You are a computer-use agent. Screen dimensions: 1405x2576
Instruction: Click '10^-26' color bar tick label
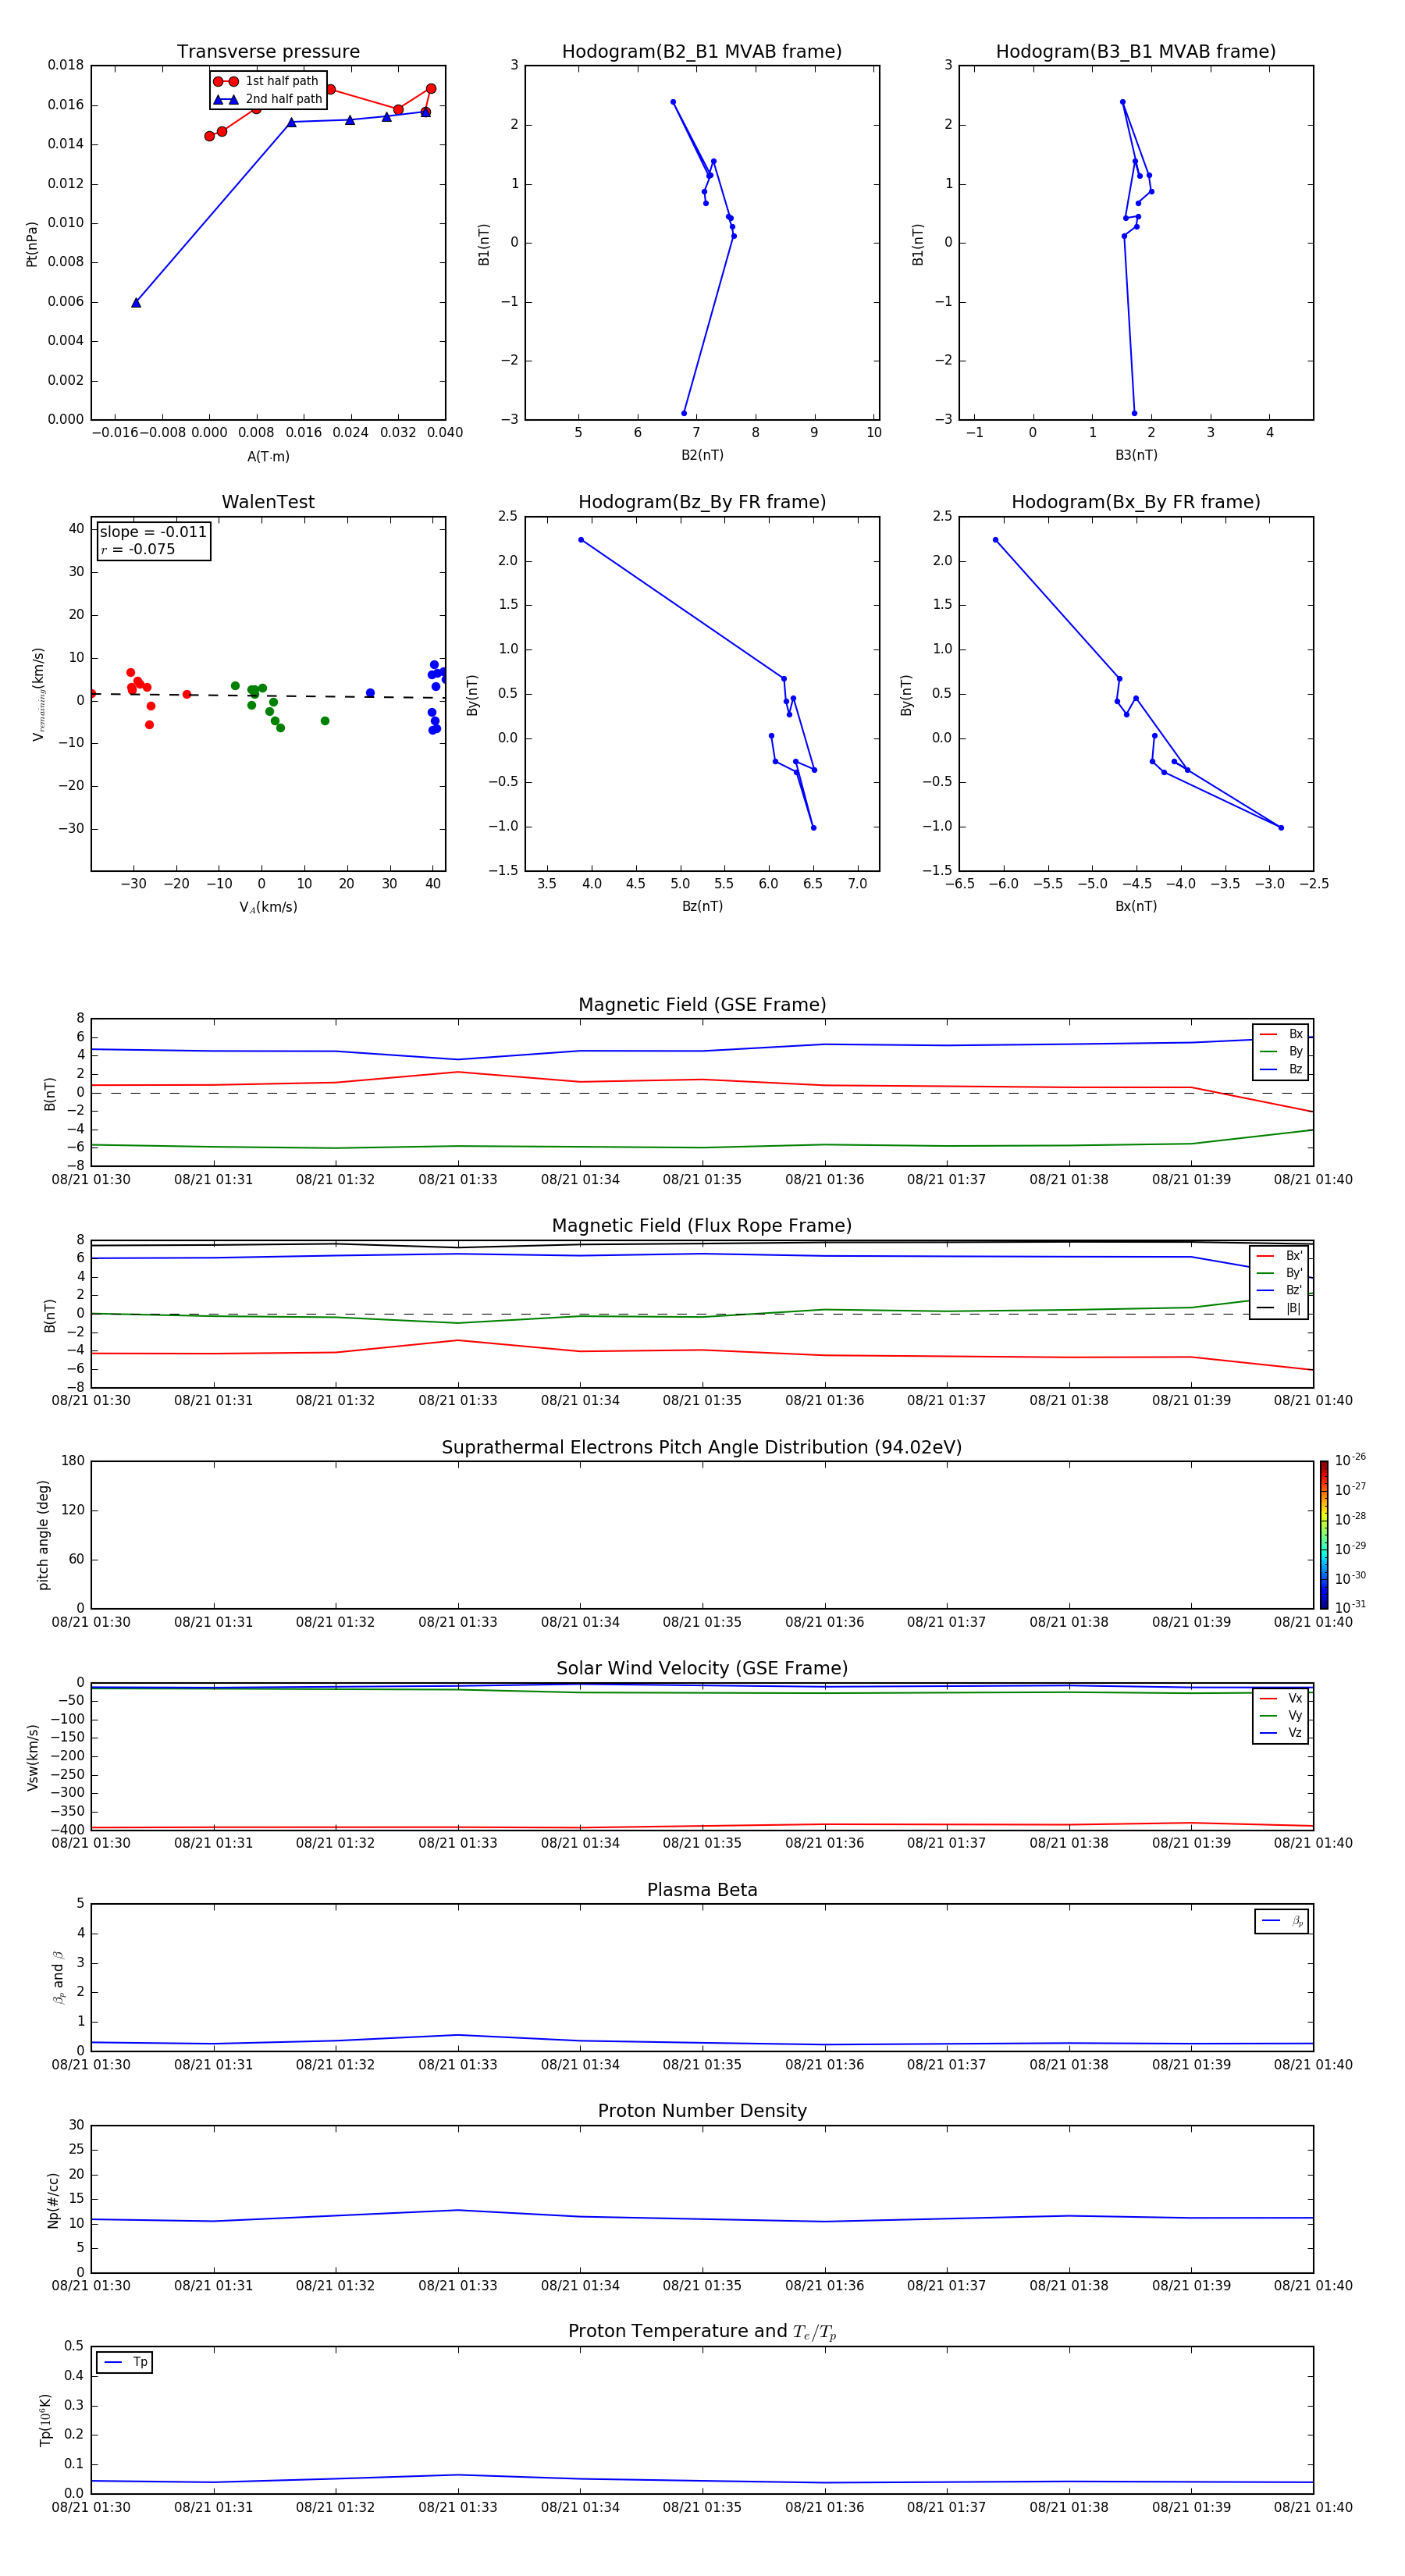(x=1350, y=1460)
